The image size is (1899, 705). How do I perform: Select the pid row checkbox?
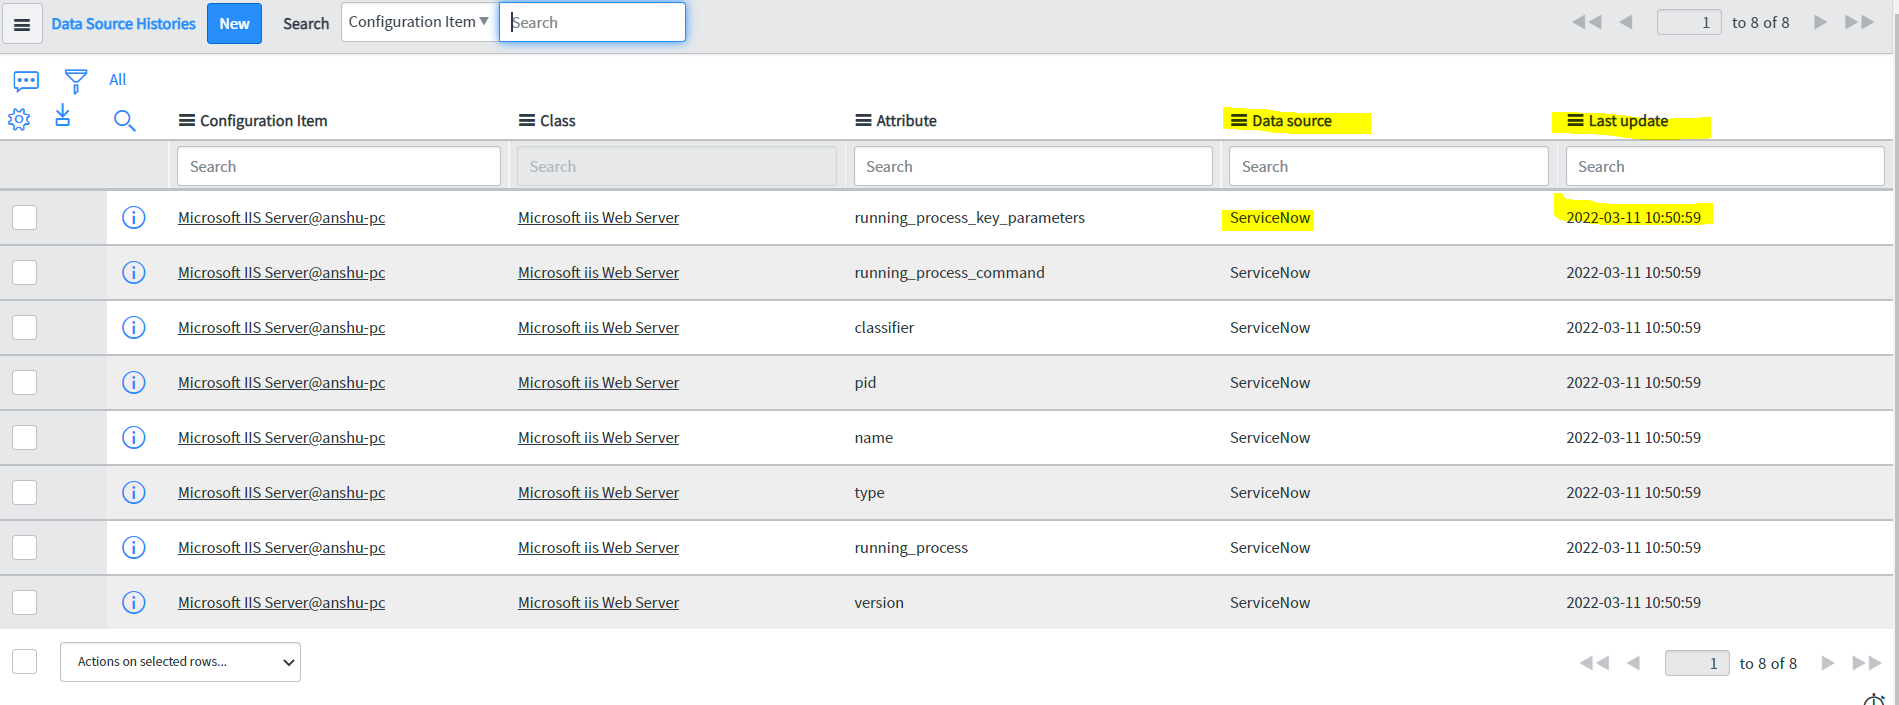(25, 382)
